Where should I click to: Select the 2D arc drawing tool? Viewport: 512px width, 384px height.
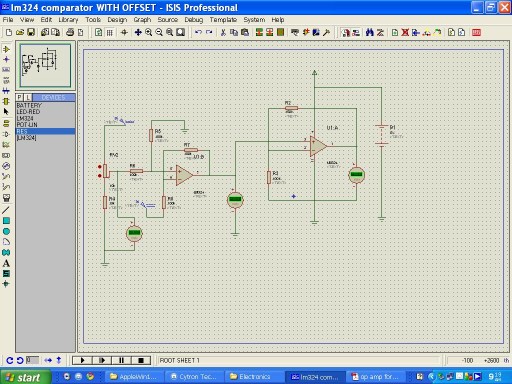pos(6,242)
